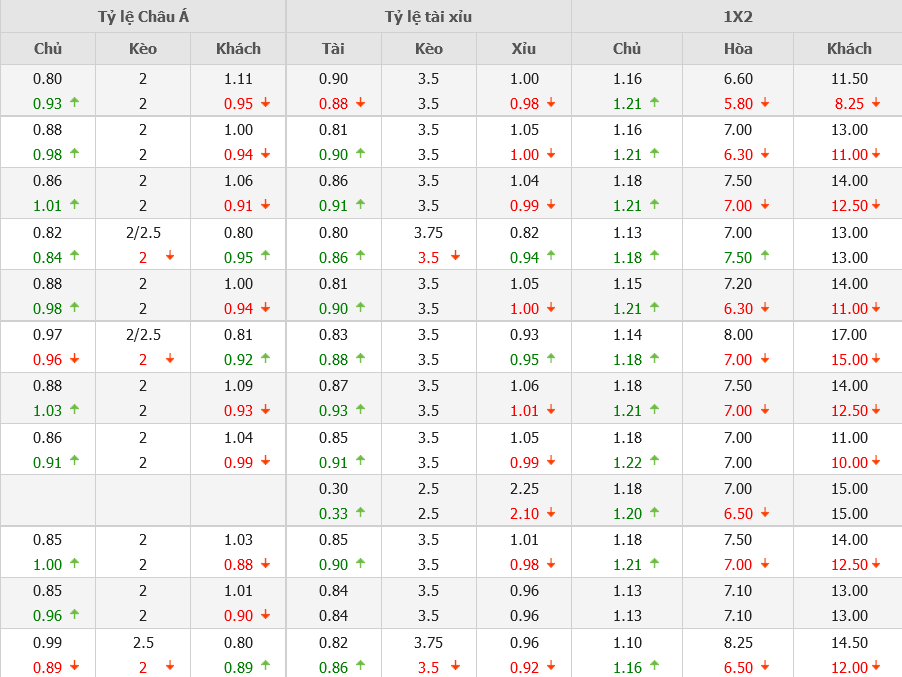Click the Hòa column header
902x677 pixels.
[x=738, y=48]
